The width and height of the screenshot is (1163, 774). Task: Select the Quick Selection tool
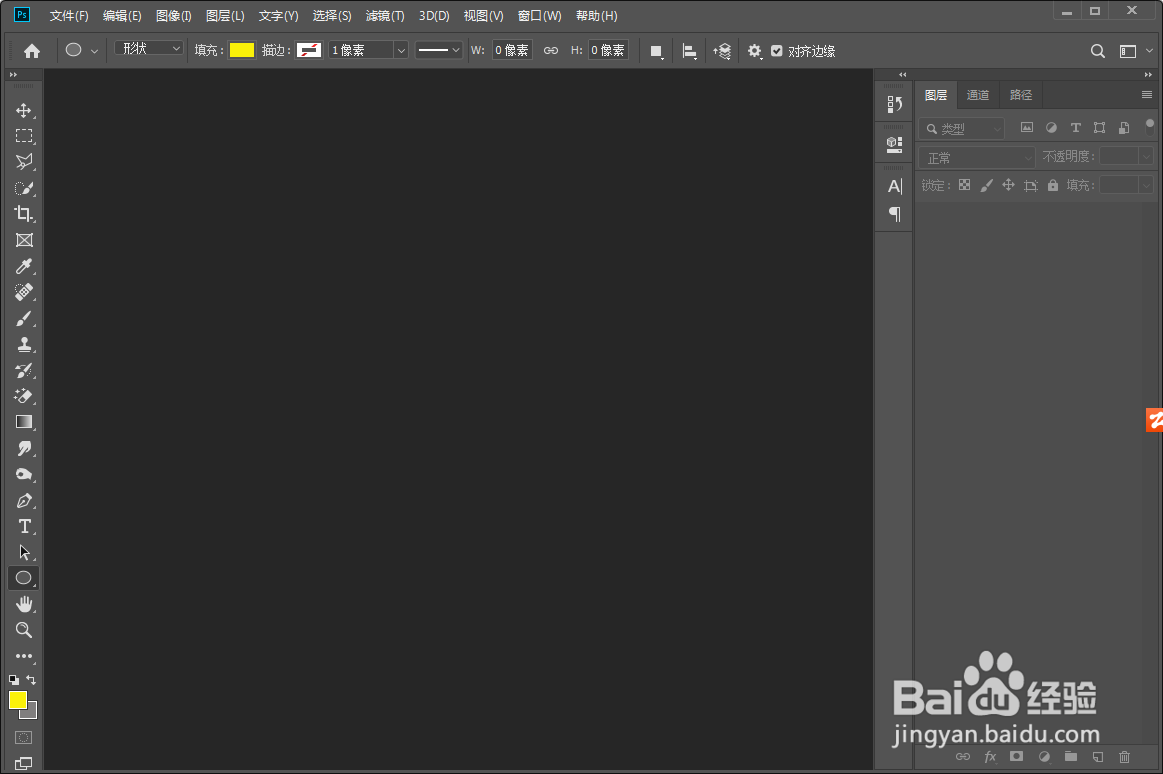(x=24, y=188)
